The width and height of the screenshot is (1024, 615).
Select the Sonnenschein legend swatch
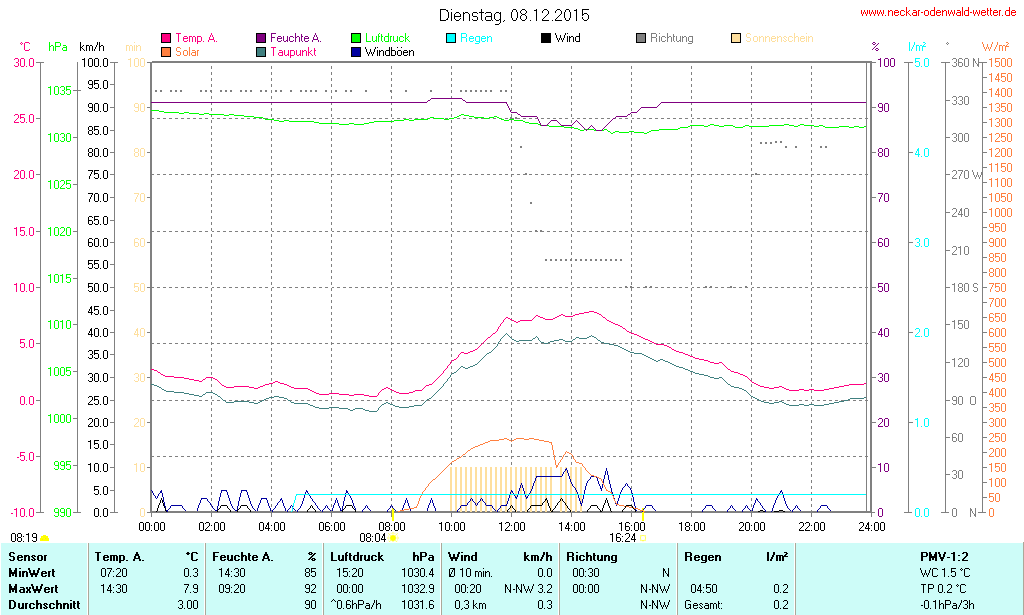point(736,38)
